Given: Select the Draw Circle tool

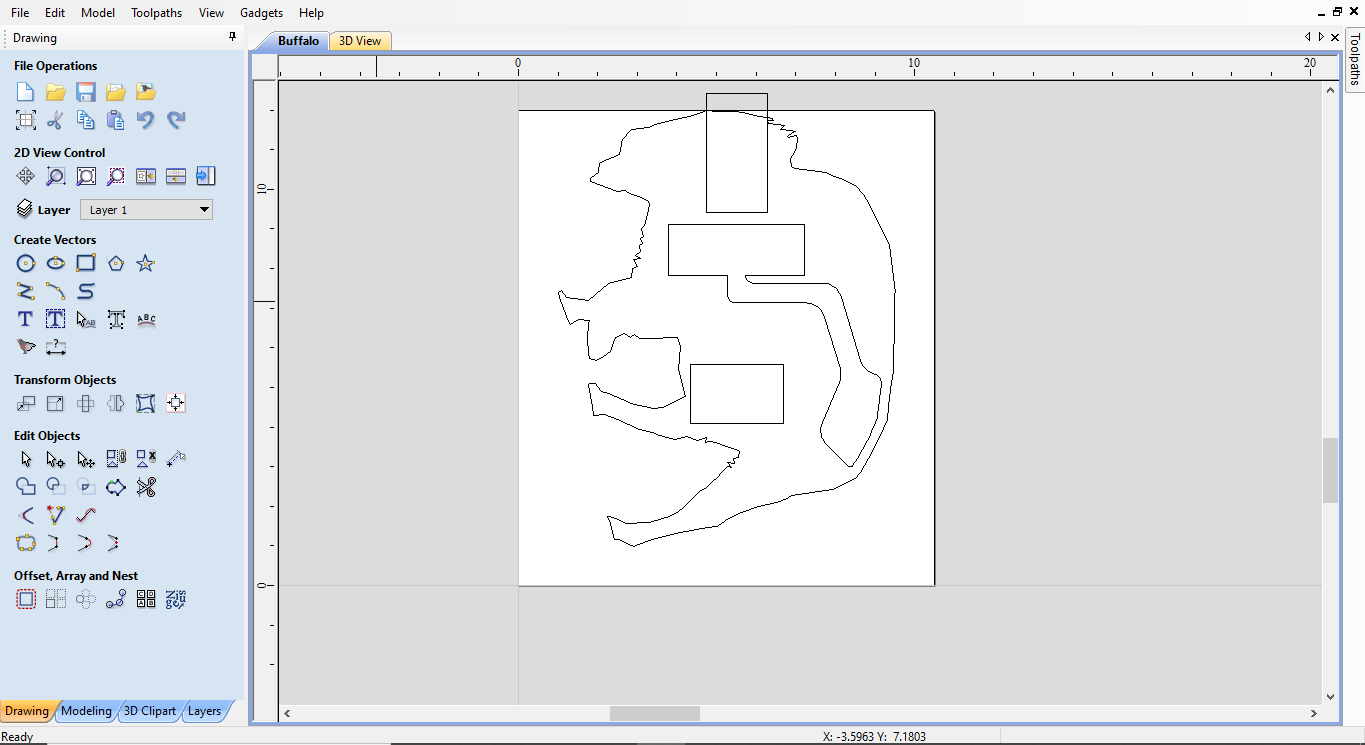Looking at the screenshot, I should point(26,263).
